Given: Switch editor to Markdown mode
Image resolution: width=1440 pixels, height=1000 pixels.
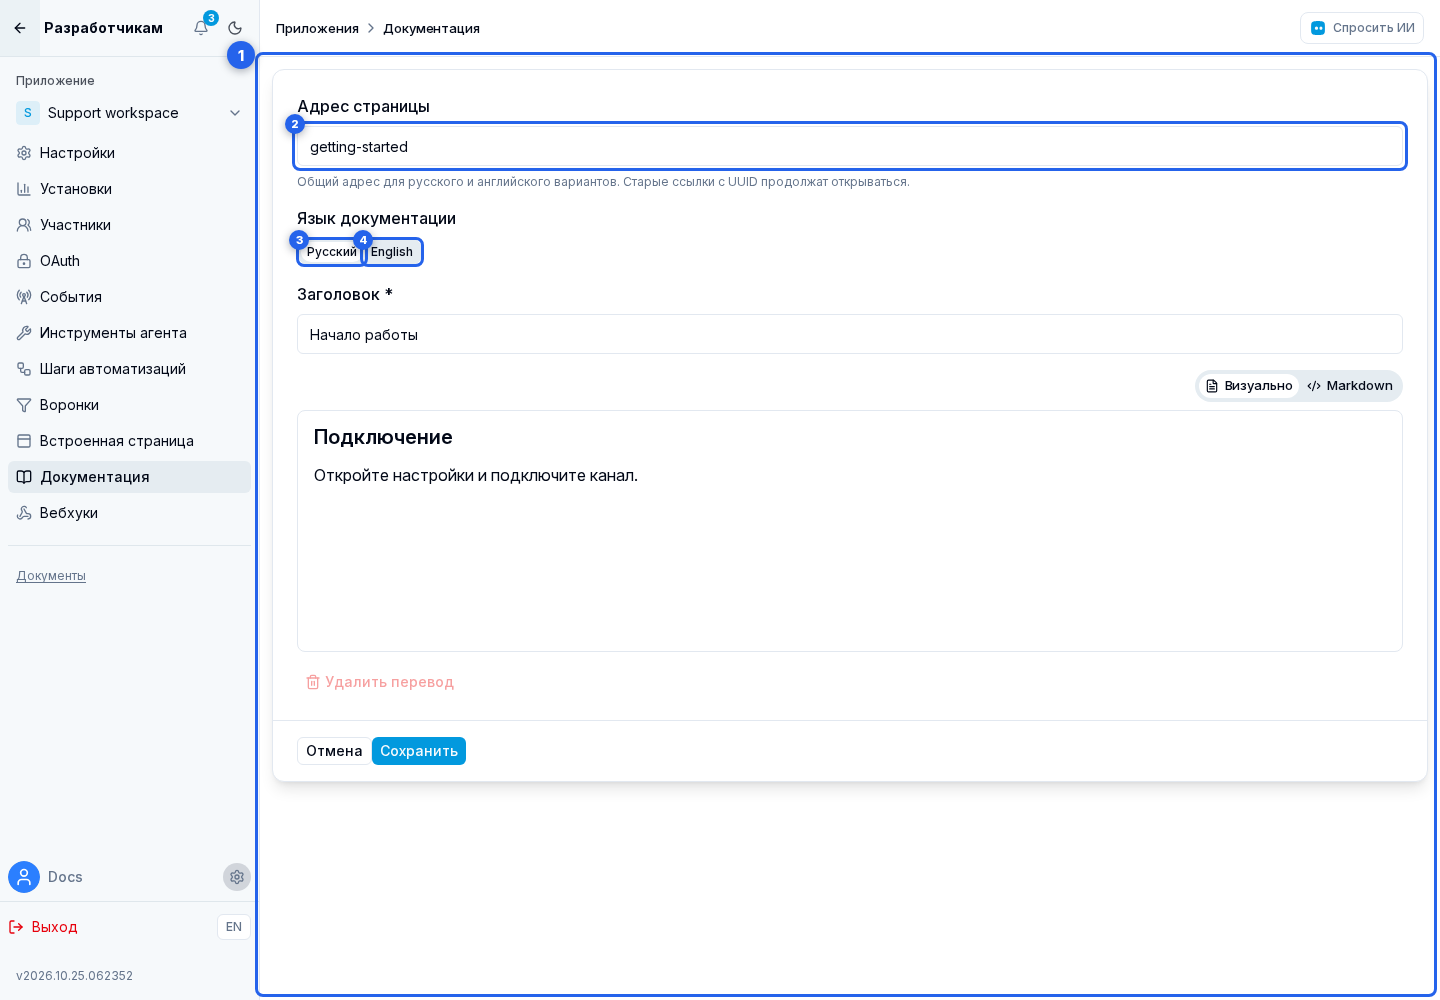Looking at the screenshot, I should [1349, 386].
